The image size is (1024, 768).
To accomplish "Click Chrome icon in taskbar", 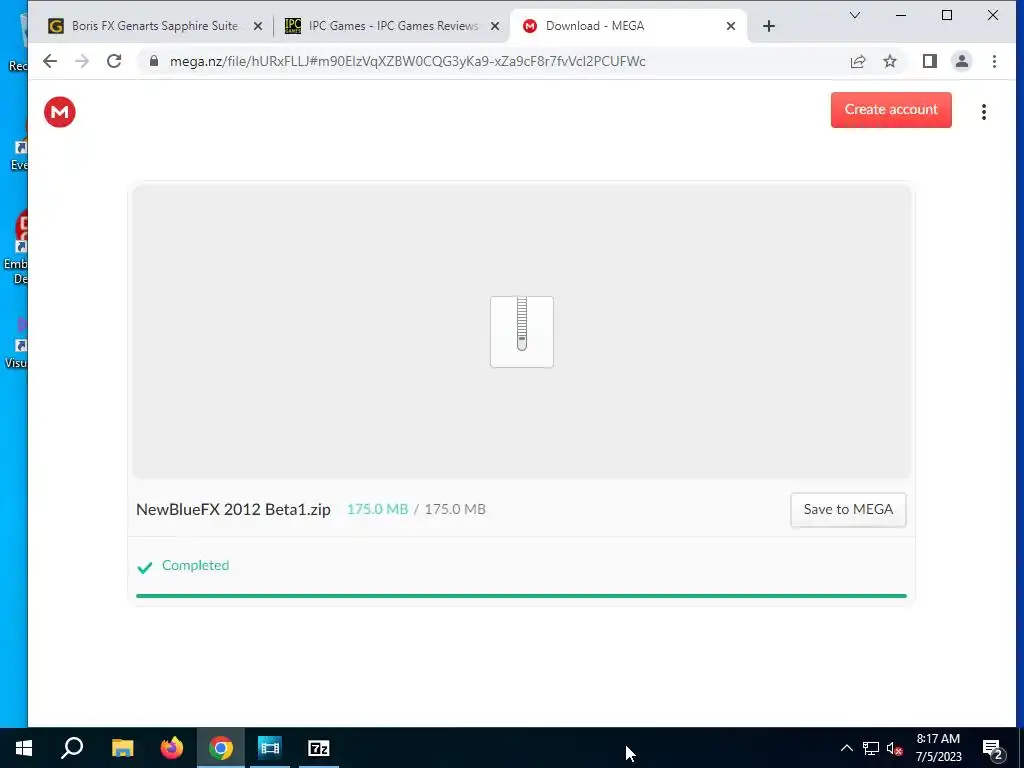I will click(221, 748).
